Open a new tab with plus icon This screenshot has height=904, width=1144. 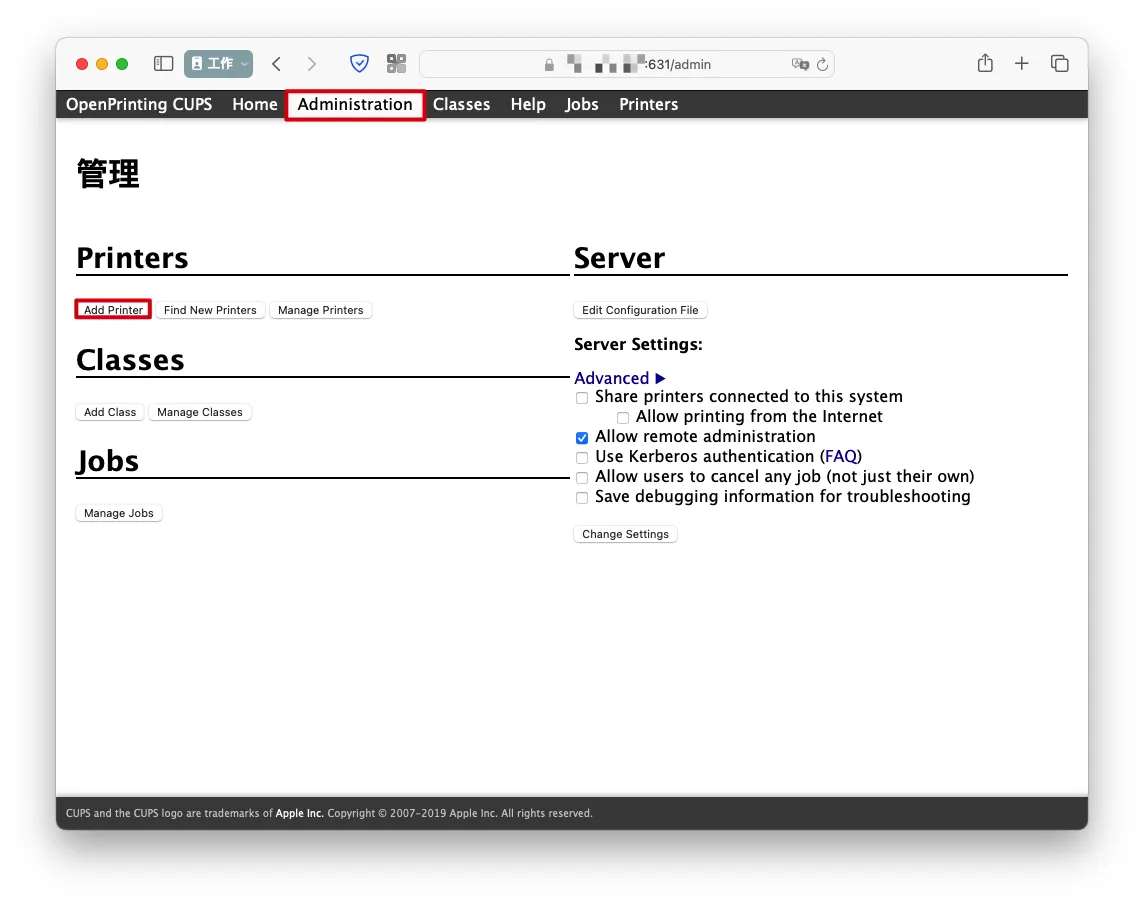pyautogui.click(x=1021, y=64)
